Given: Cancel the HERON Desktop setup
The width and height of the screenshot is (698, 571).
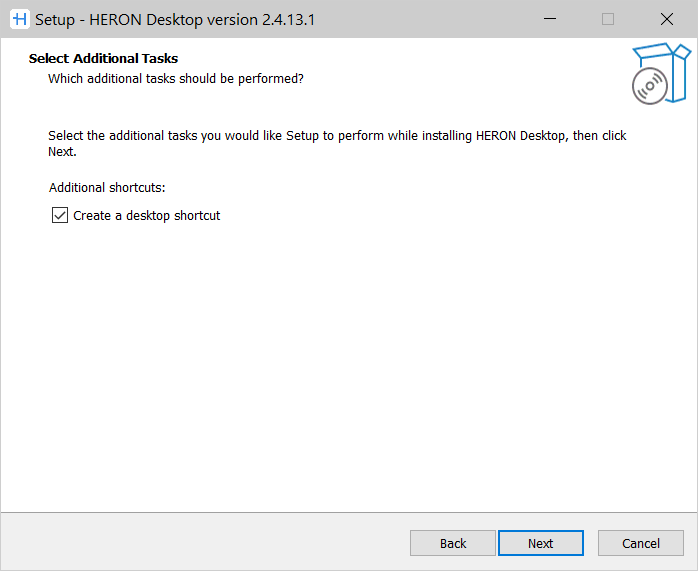Looking at the screenshot, I should click(x=640, y=543).
